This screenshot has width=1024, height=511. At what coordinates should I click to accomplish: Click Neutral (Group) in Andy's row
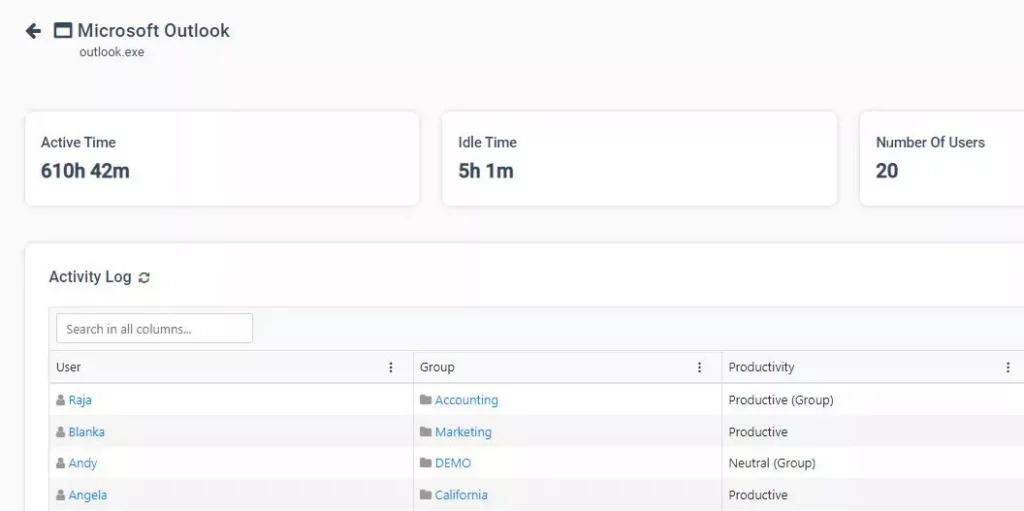point(772,463)
